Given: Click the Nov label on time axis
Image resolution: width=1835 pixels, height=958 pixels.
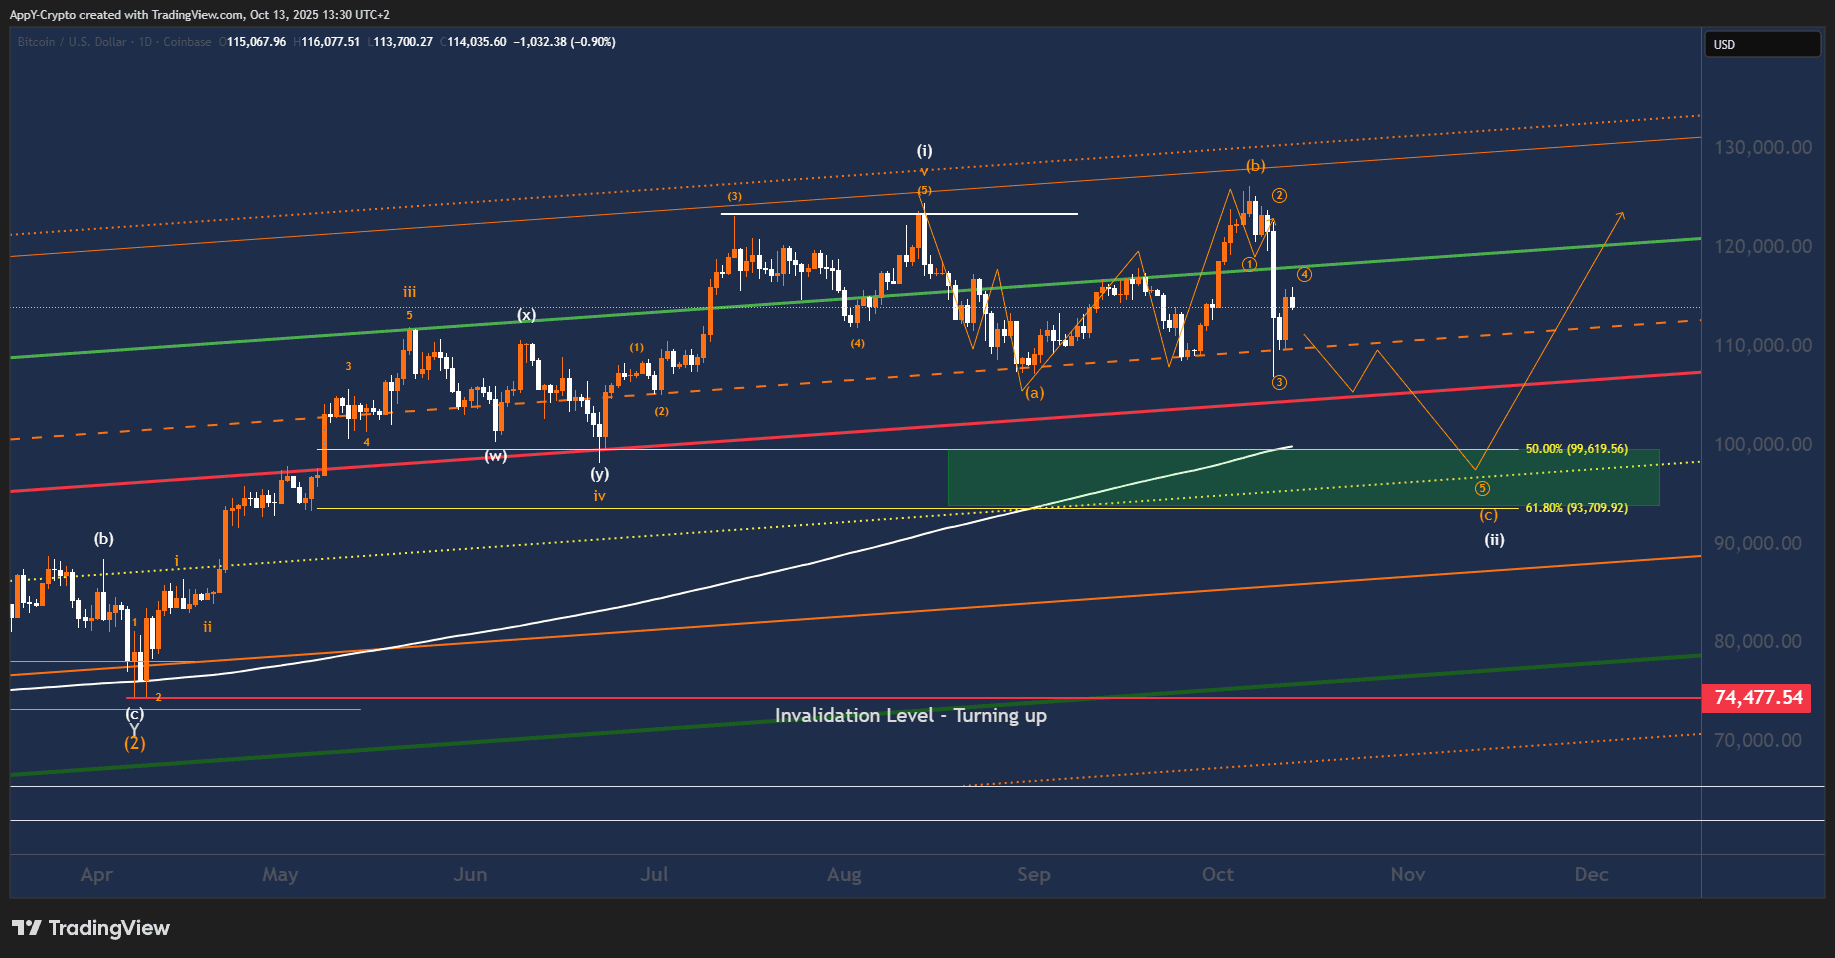Looking at the screenshot, I should coord(1407,874).
